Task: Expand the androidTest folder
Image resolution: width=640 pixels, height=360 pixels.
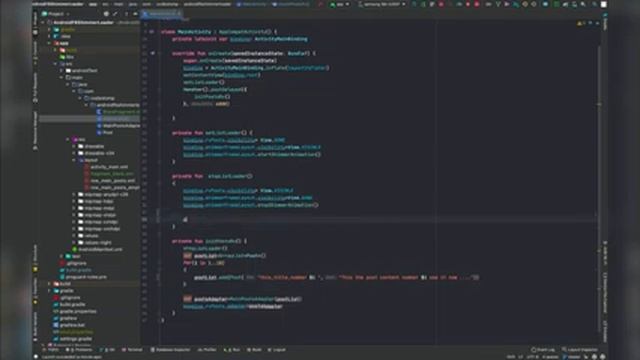Action: 62,71
